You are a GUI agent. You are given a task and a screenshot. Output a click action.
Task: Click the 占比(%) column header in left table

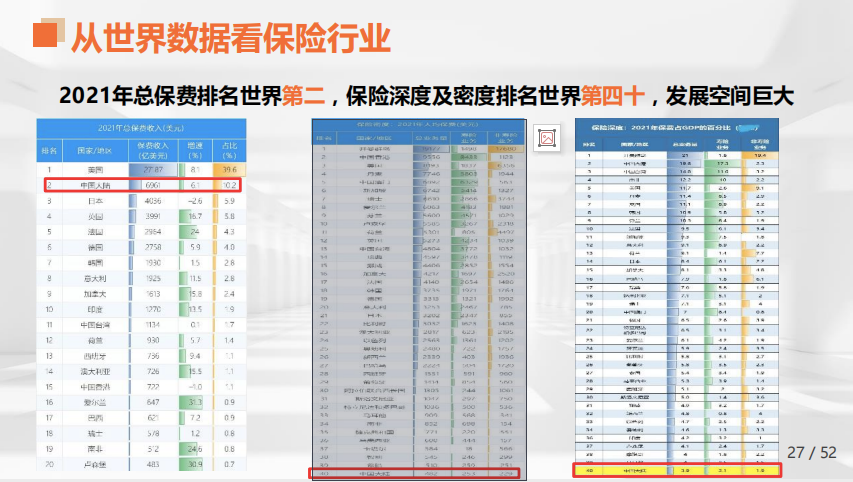(x=228, y=150)
